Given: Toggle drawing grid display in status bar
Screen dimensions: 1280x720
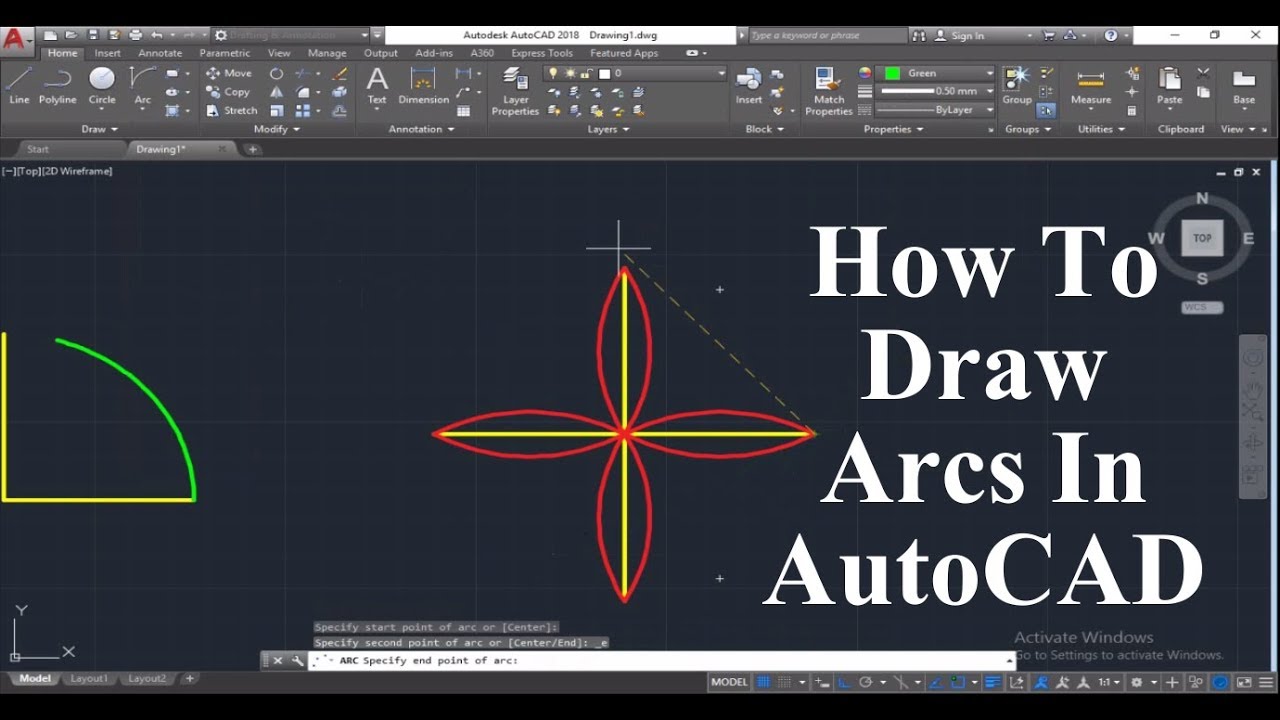Looking at the screenshot, I should [x=764, y=682].
